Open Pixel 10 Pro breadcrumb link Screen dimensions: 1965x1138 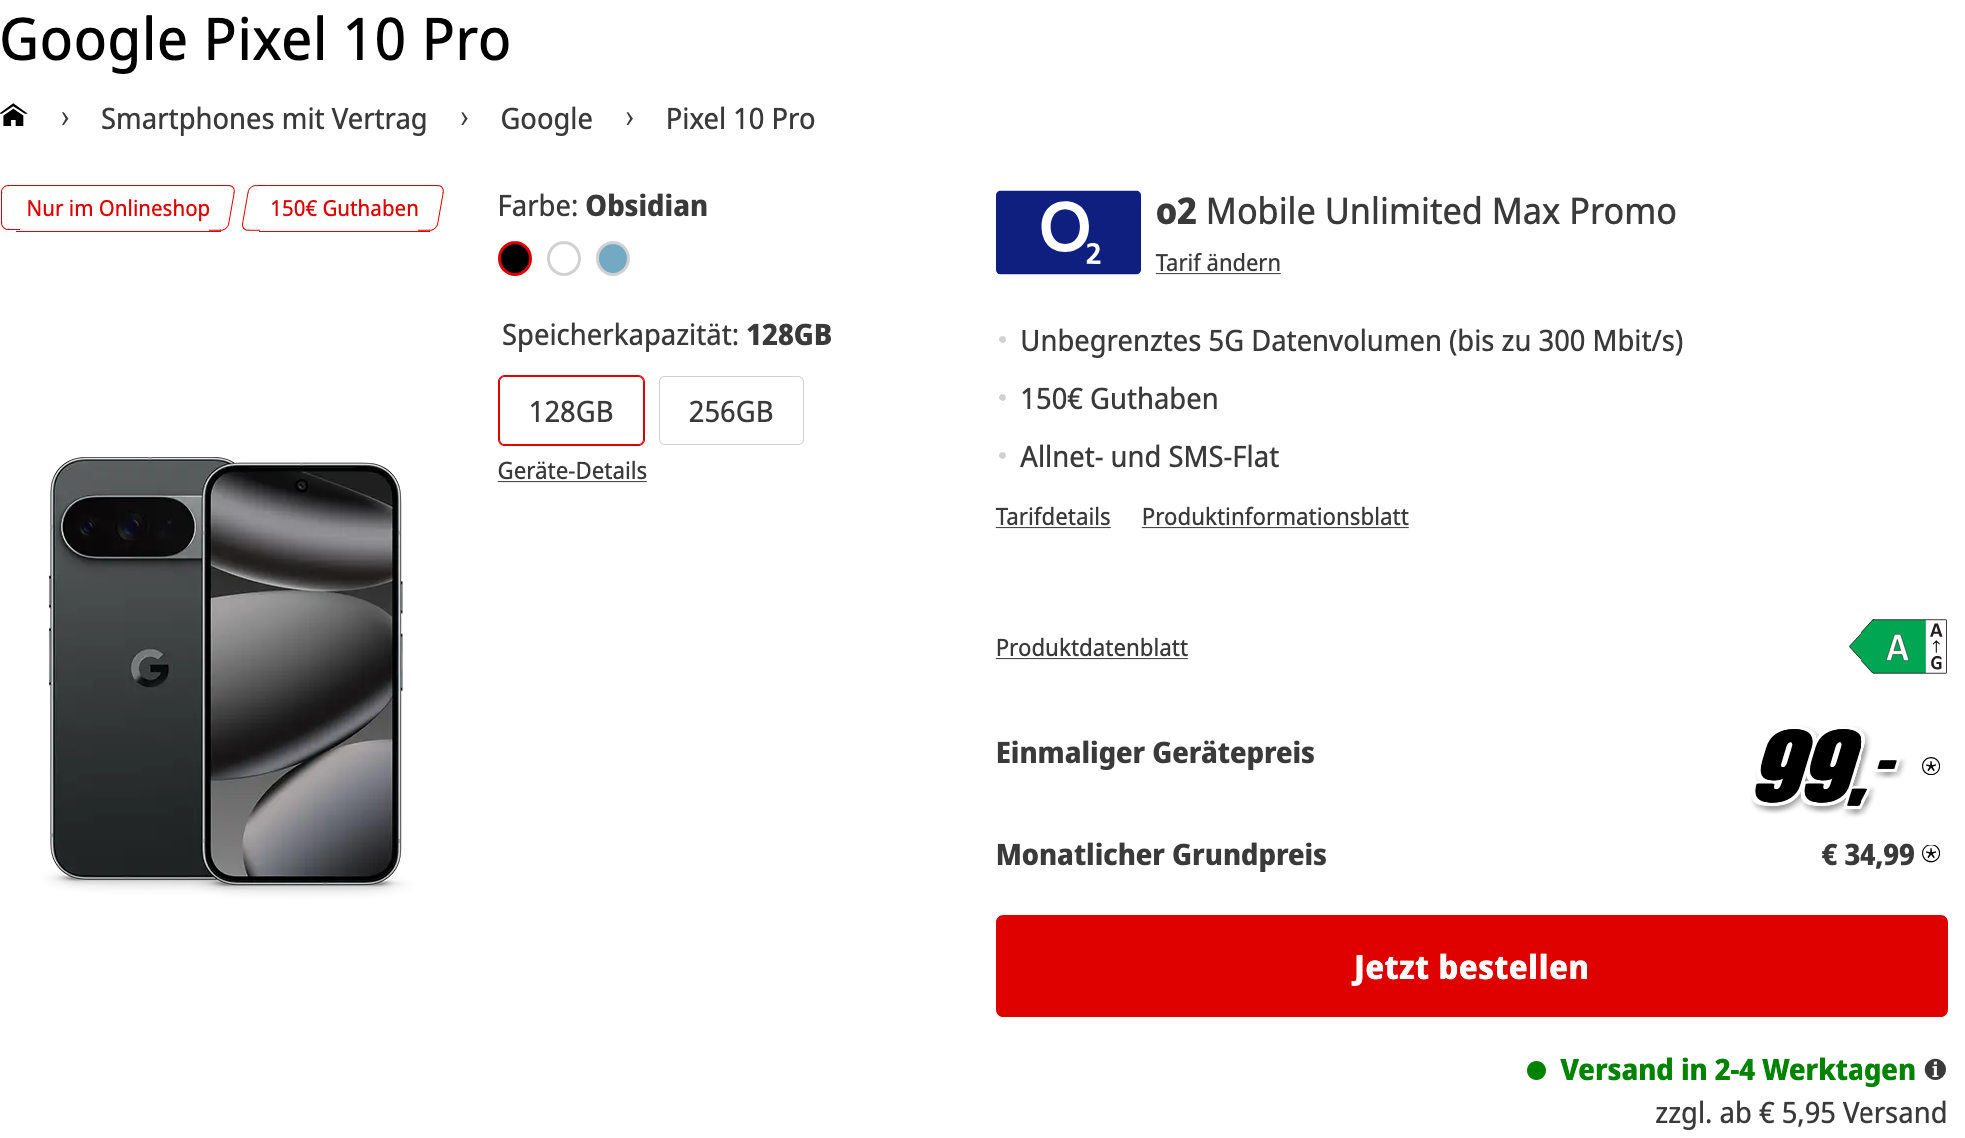pyautogui.click(x=740, y=119)
